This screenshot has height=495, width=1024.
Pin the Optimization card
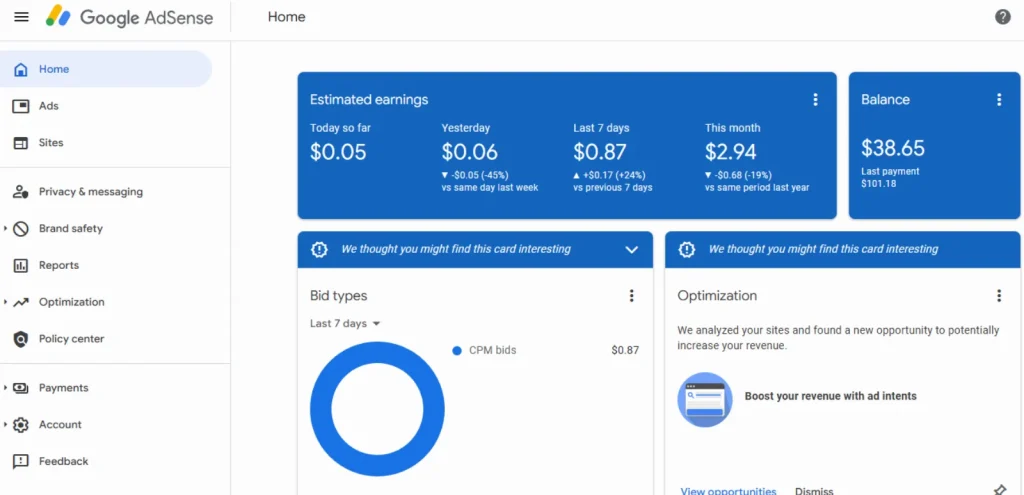(x=999, y=490)
